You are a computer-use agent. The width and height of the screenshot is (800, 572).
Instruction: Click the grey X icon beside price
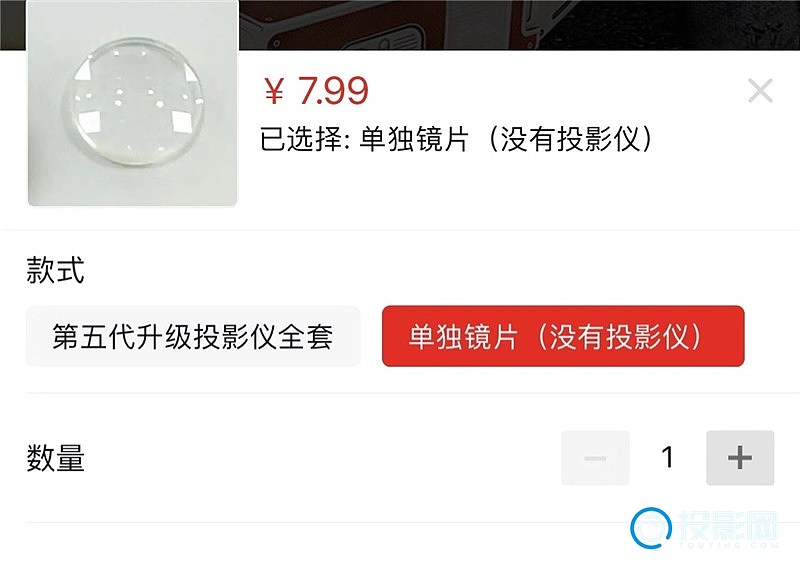coord(760,91)
